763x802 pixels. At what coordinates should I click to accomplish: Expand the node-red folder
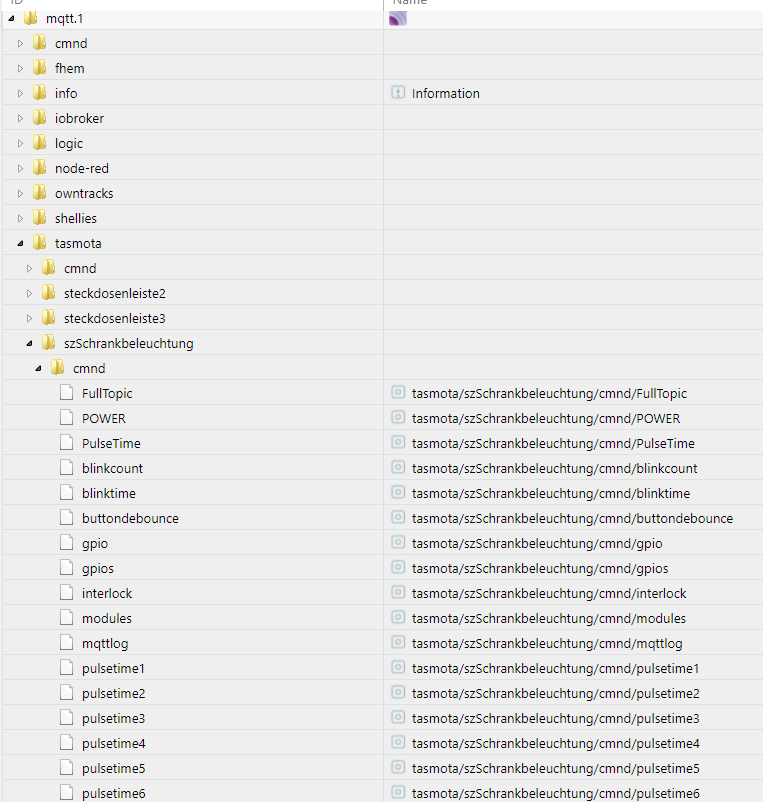(x=20, y=168)
